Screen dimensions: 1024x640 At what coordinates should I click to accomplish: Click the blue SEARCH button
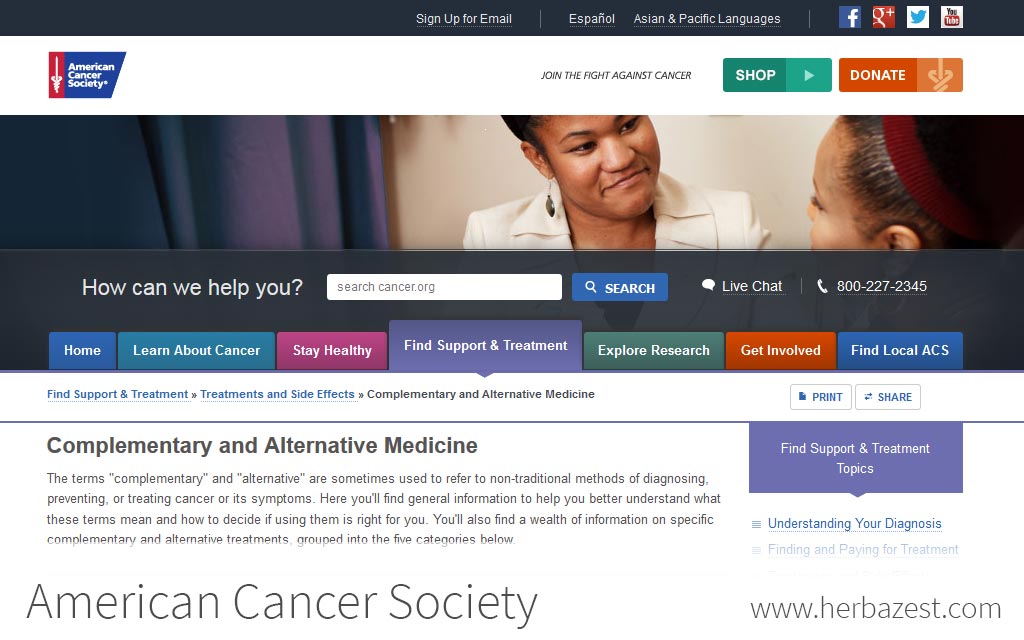point(620,287)
